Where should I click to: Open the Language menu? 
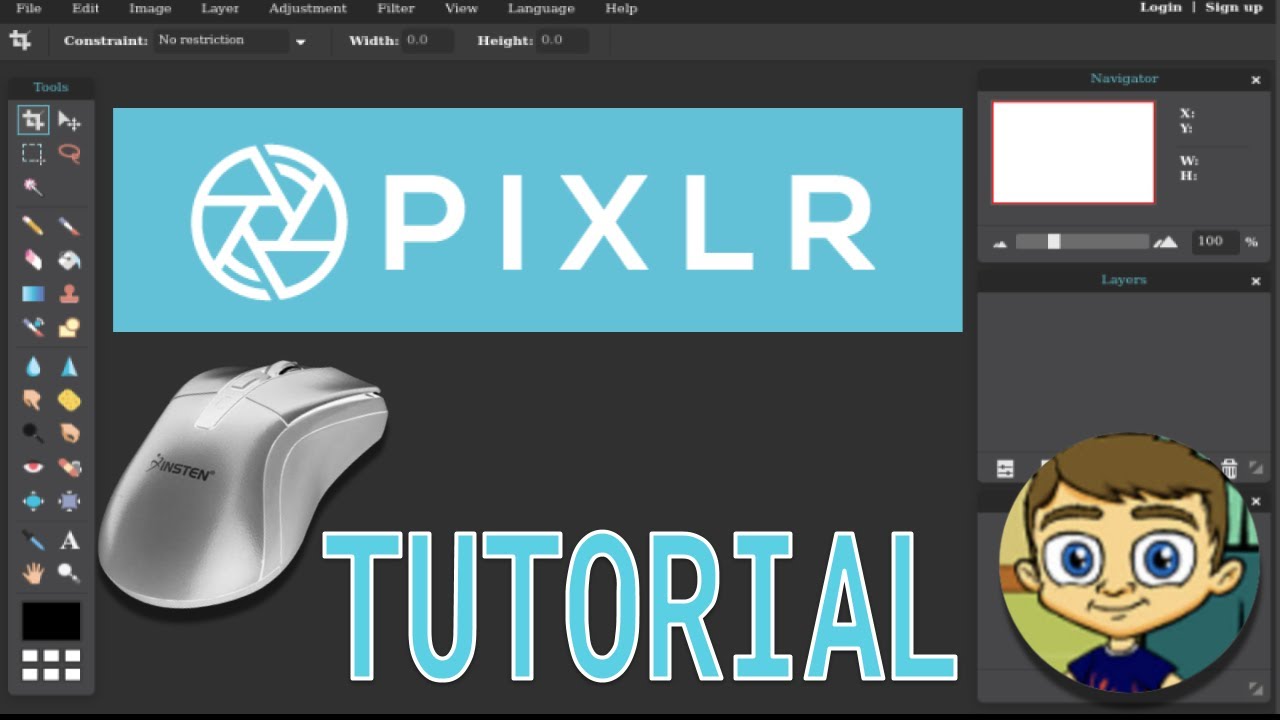[x=541, y=8]
